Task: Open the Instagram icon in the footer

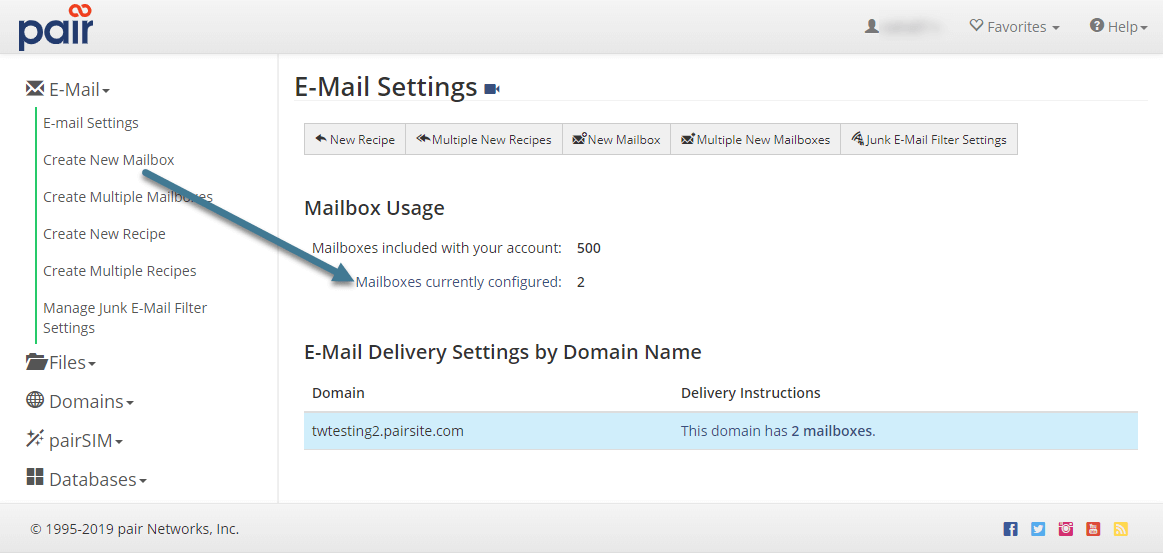Action: [1066, 529]
